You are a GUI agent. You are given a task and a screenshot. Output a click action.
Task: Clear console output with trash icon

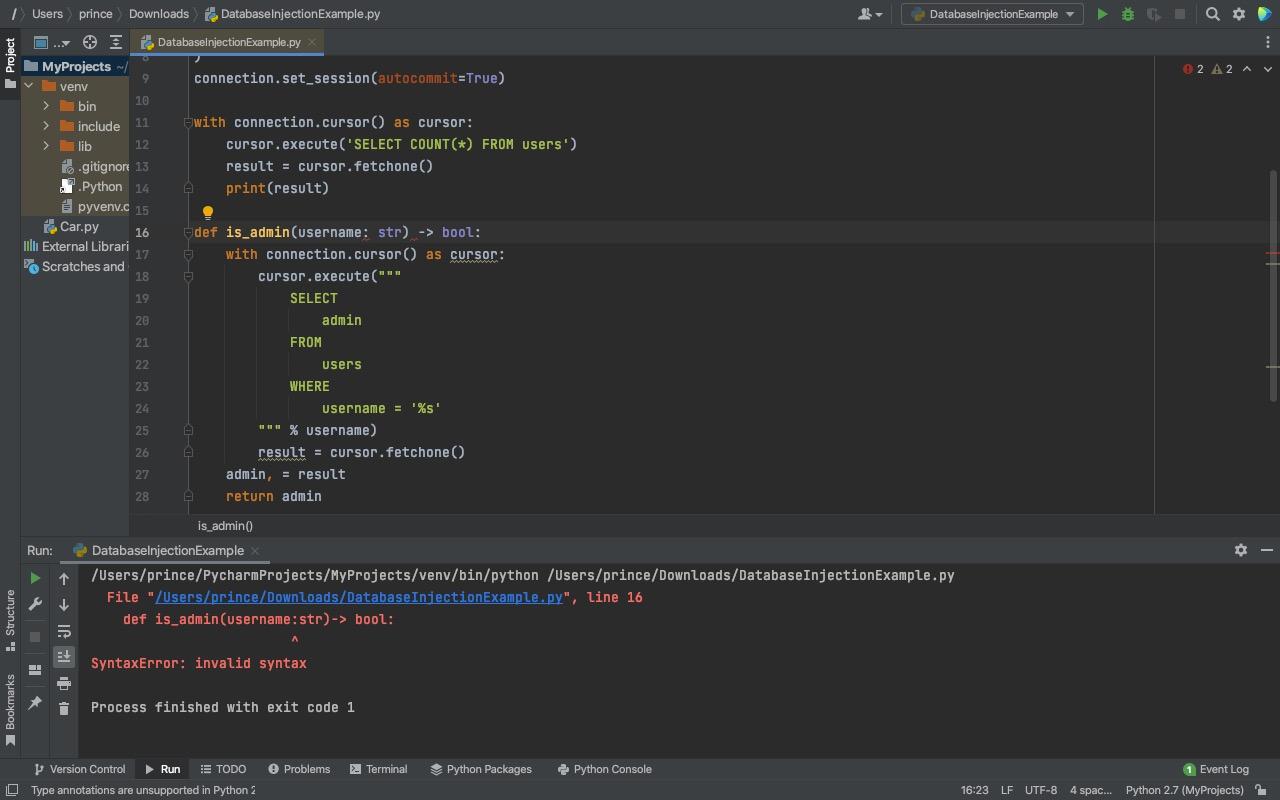pos(64,709)
